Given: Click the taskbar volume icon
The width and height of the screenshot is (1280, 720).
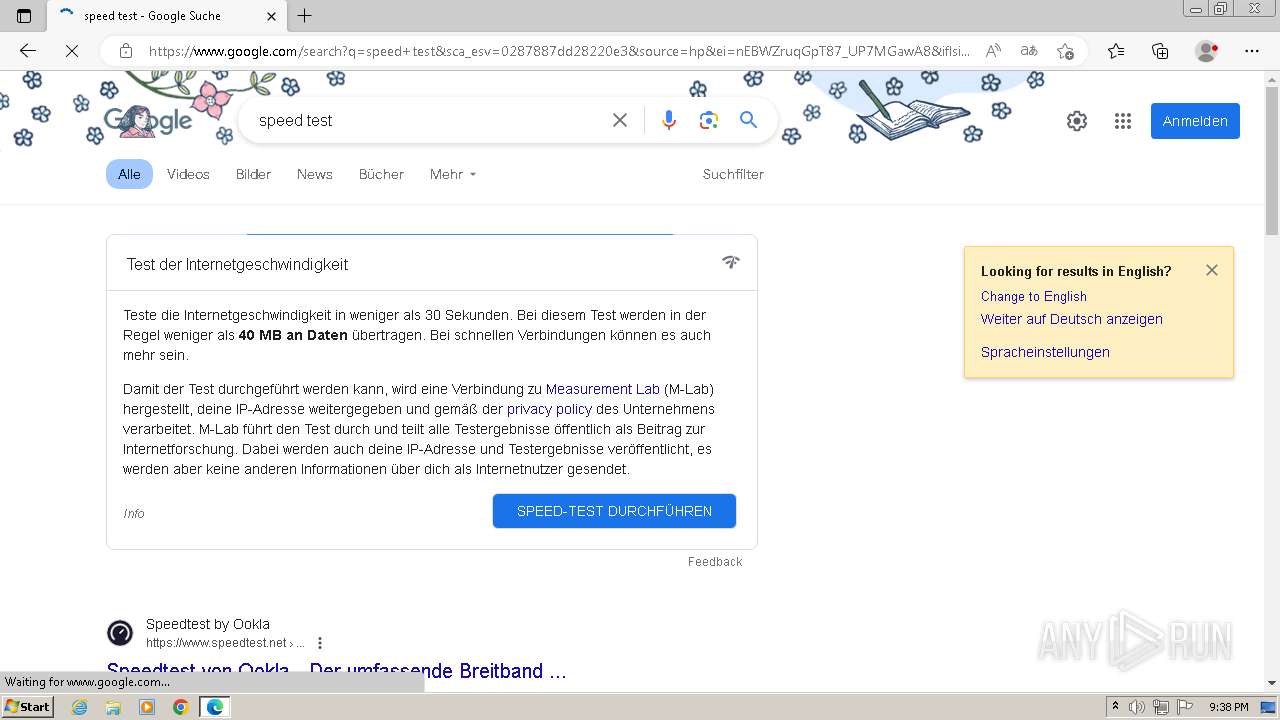Looking at the screenshot, I should [x=1137, y=707].
